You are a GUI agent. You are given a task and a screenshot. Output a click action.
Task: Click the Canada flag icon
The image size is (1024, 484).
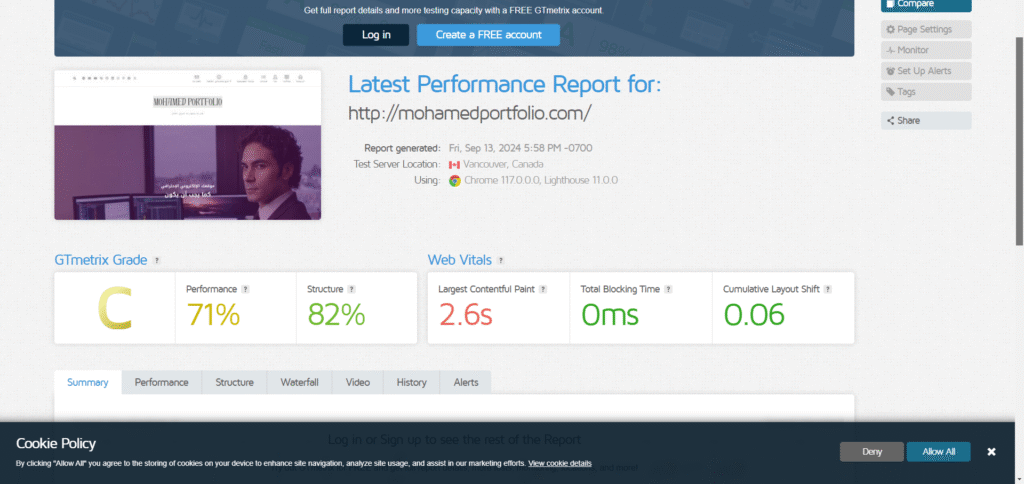coord(455,165)
